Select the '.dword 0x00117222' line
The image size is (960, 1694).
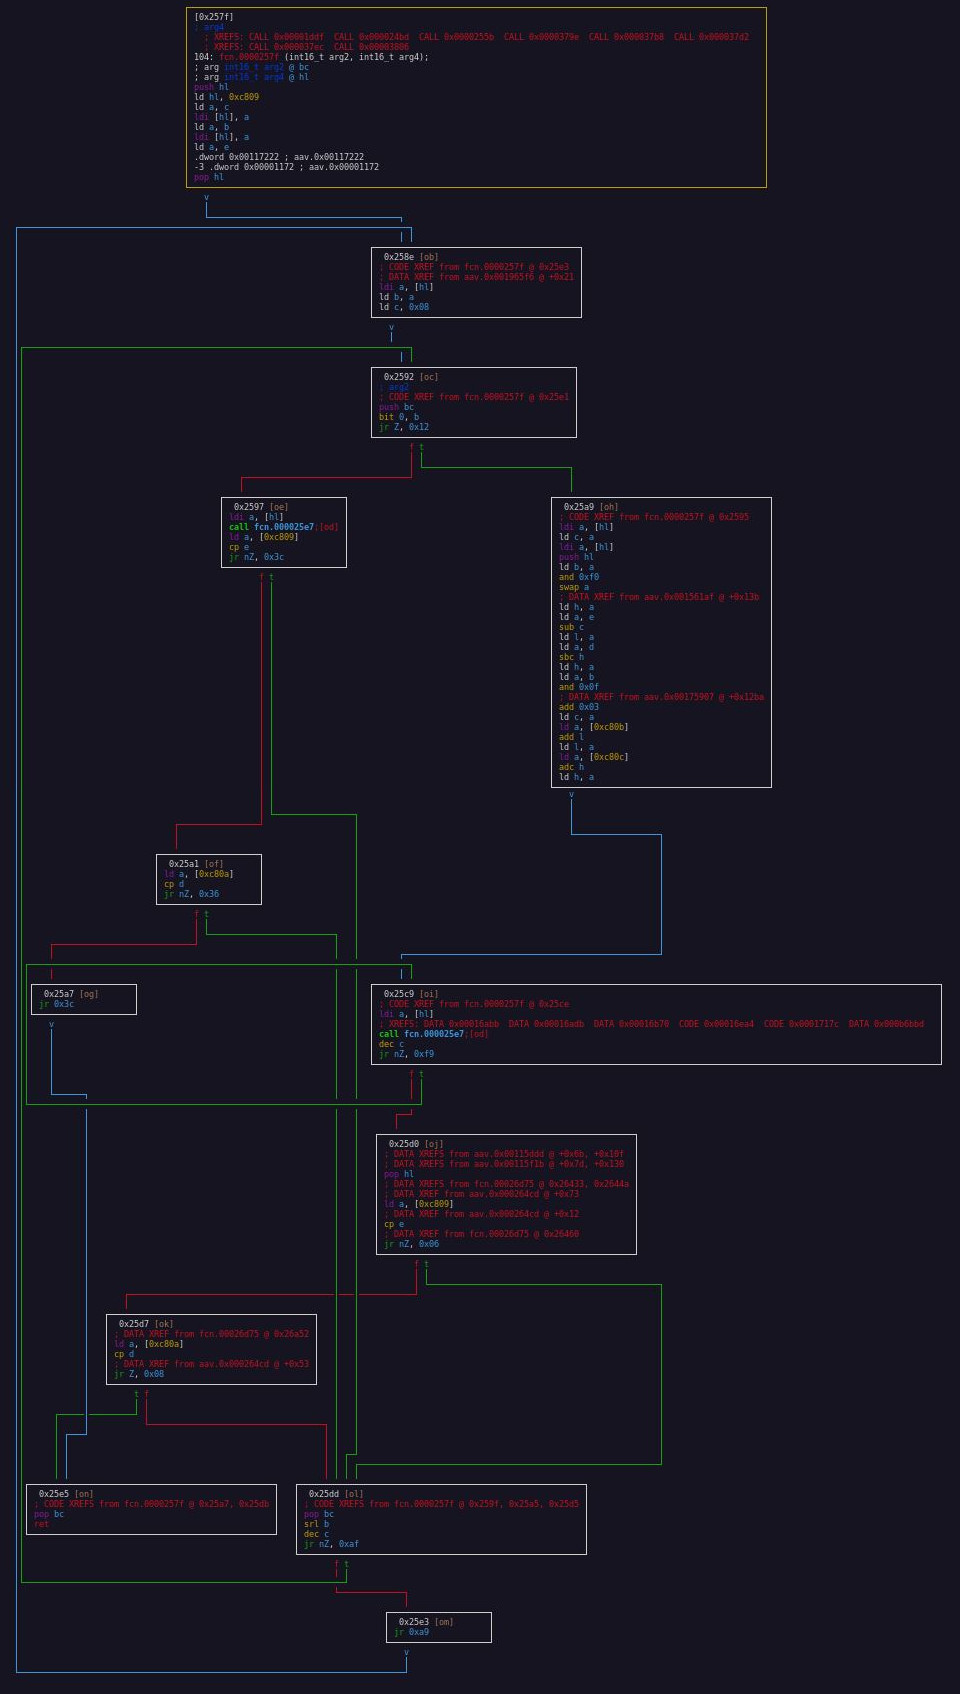(279, 157)
